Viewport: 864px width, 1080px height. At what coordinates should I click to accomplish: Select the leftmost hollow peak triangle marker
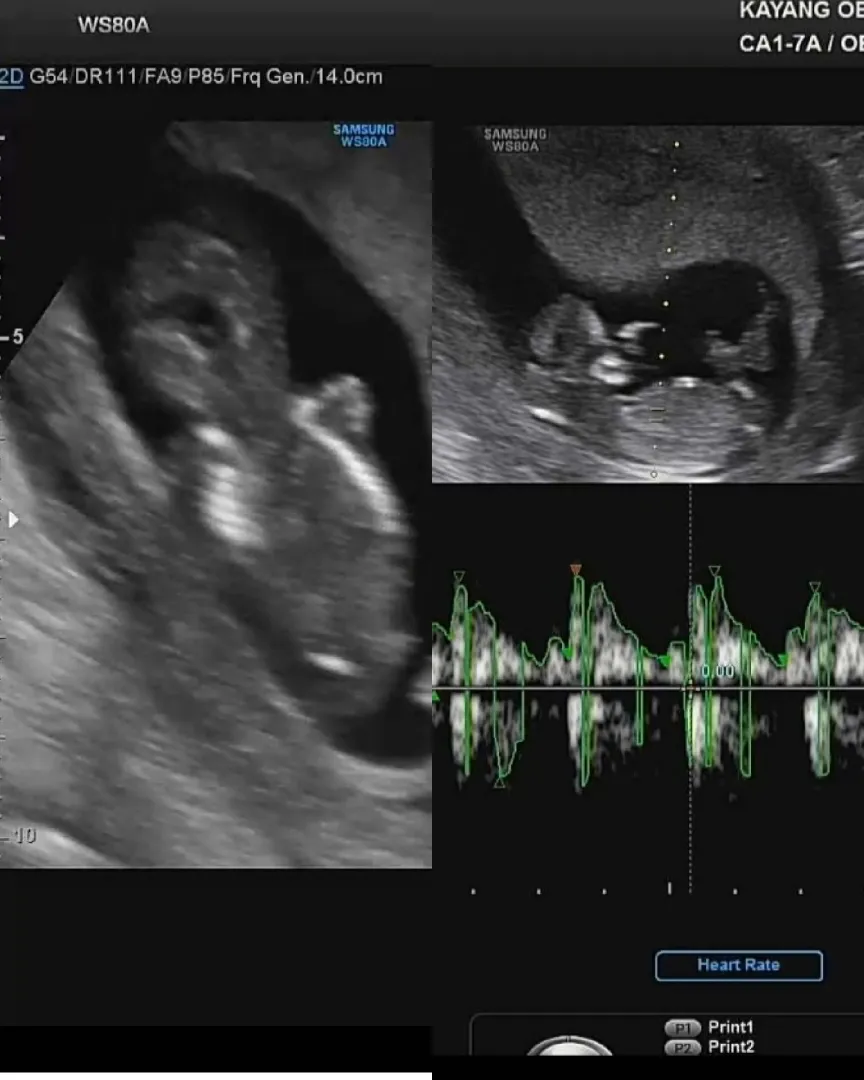point(459,577)
